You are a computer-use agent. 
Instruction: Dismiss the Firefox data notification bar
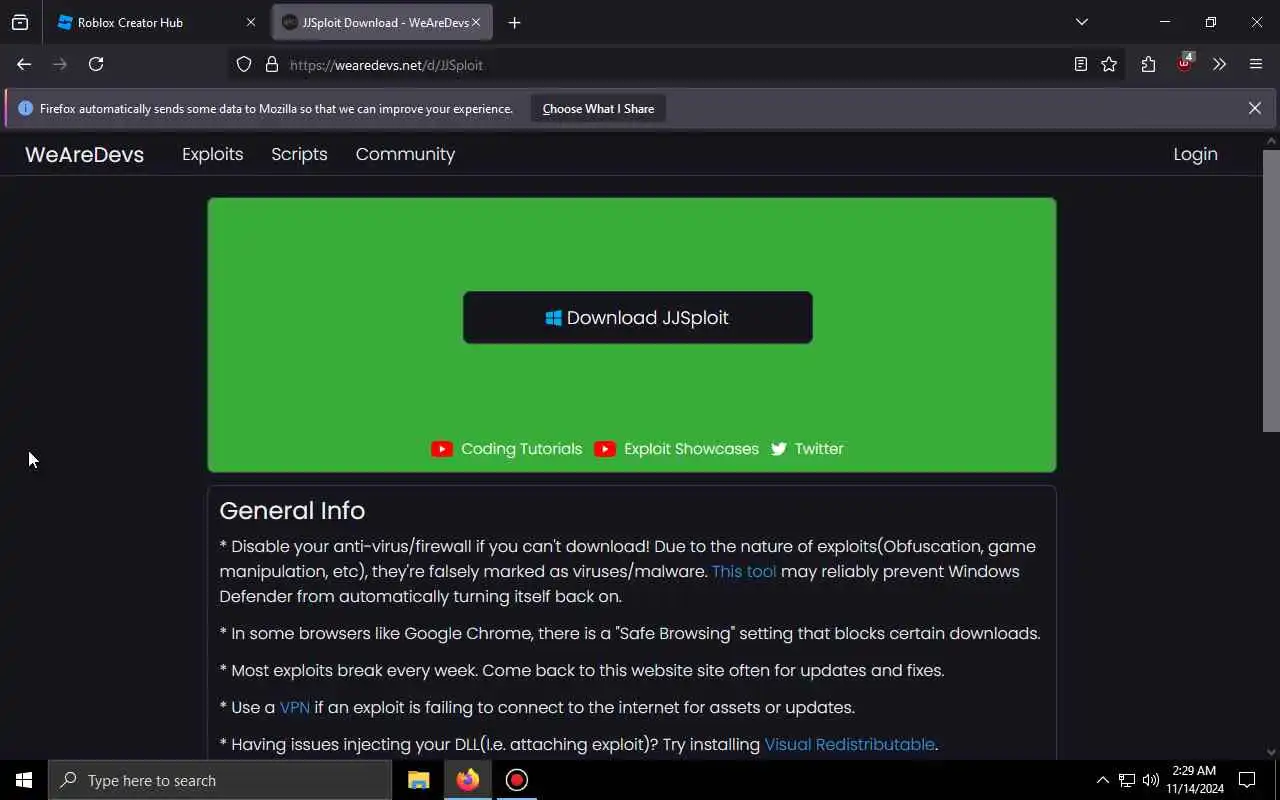click(1254, 108)
